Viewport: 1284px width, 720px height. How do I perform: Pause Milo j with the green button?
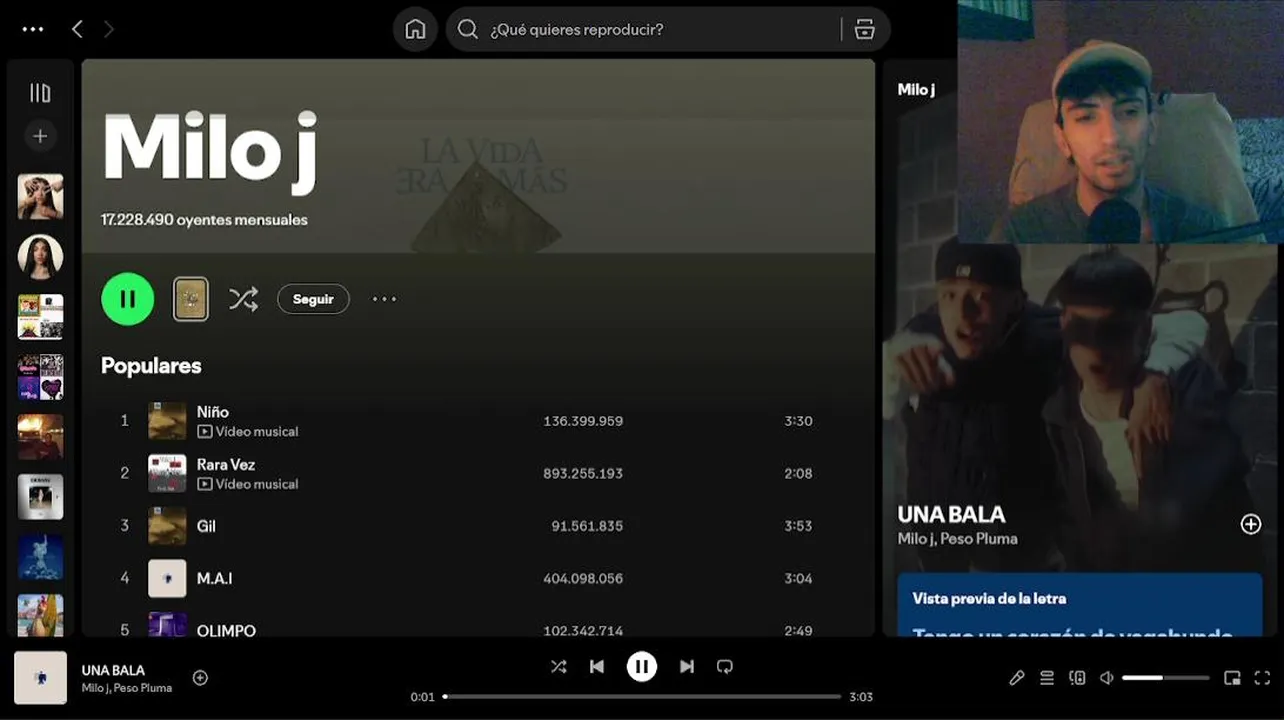pyautogui.click(x=128, y=298)
